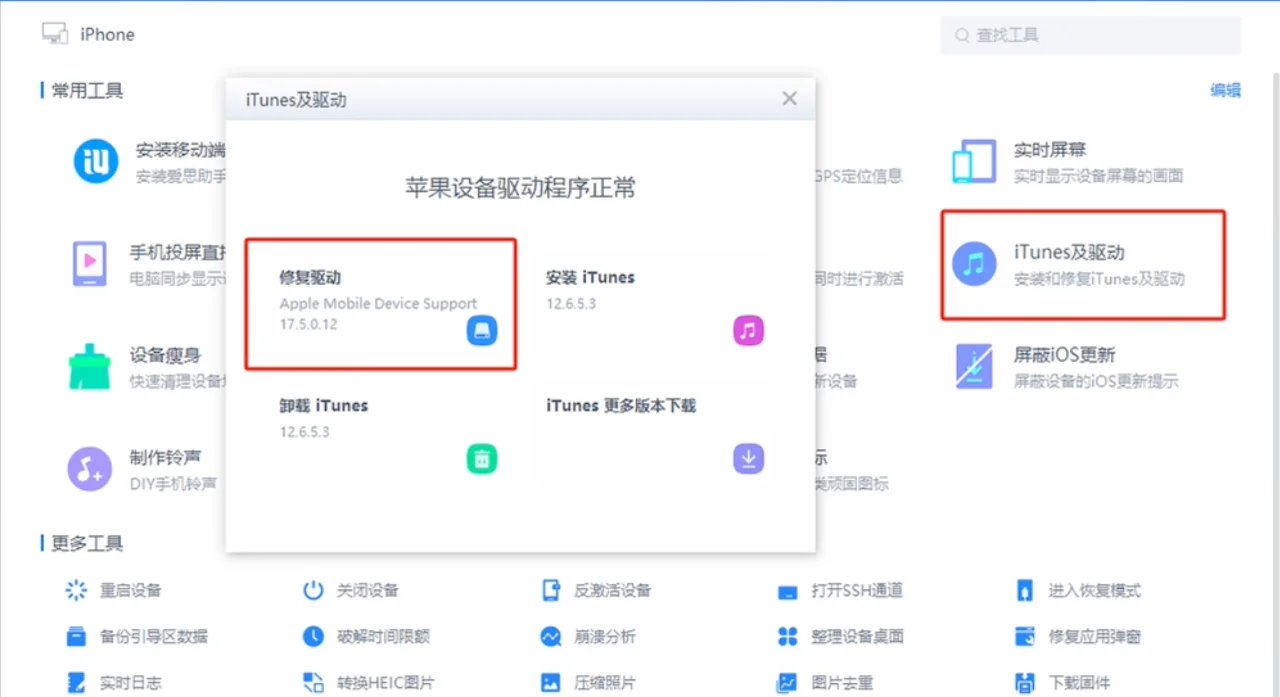Click the green 卸载 iTunes uninstall icon
Screen dimensions: 1280x697
482,458
